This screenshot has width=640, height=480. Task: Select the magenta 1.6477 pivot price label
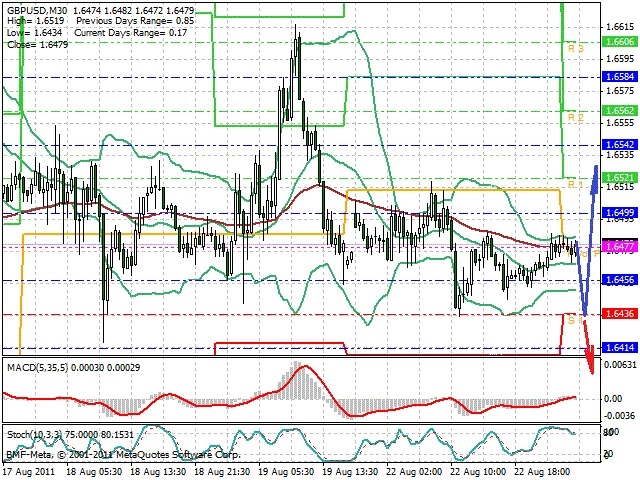point(620,247)
